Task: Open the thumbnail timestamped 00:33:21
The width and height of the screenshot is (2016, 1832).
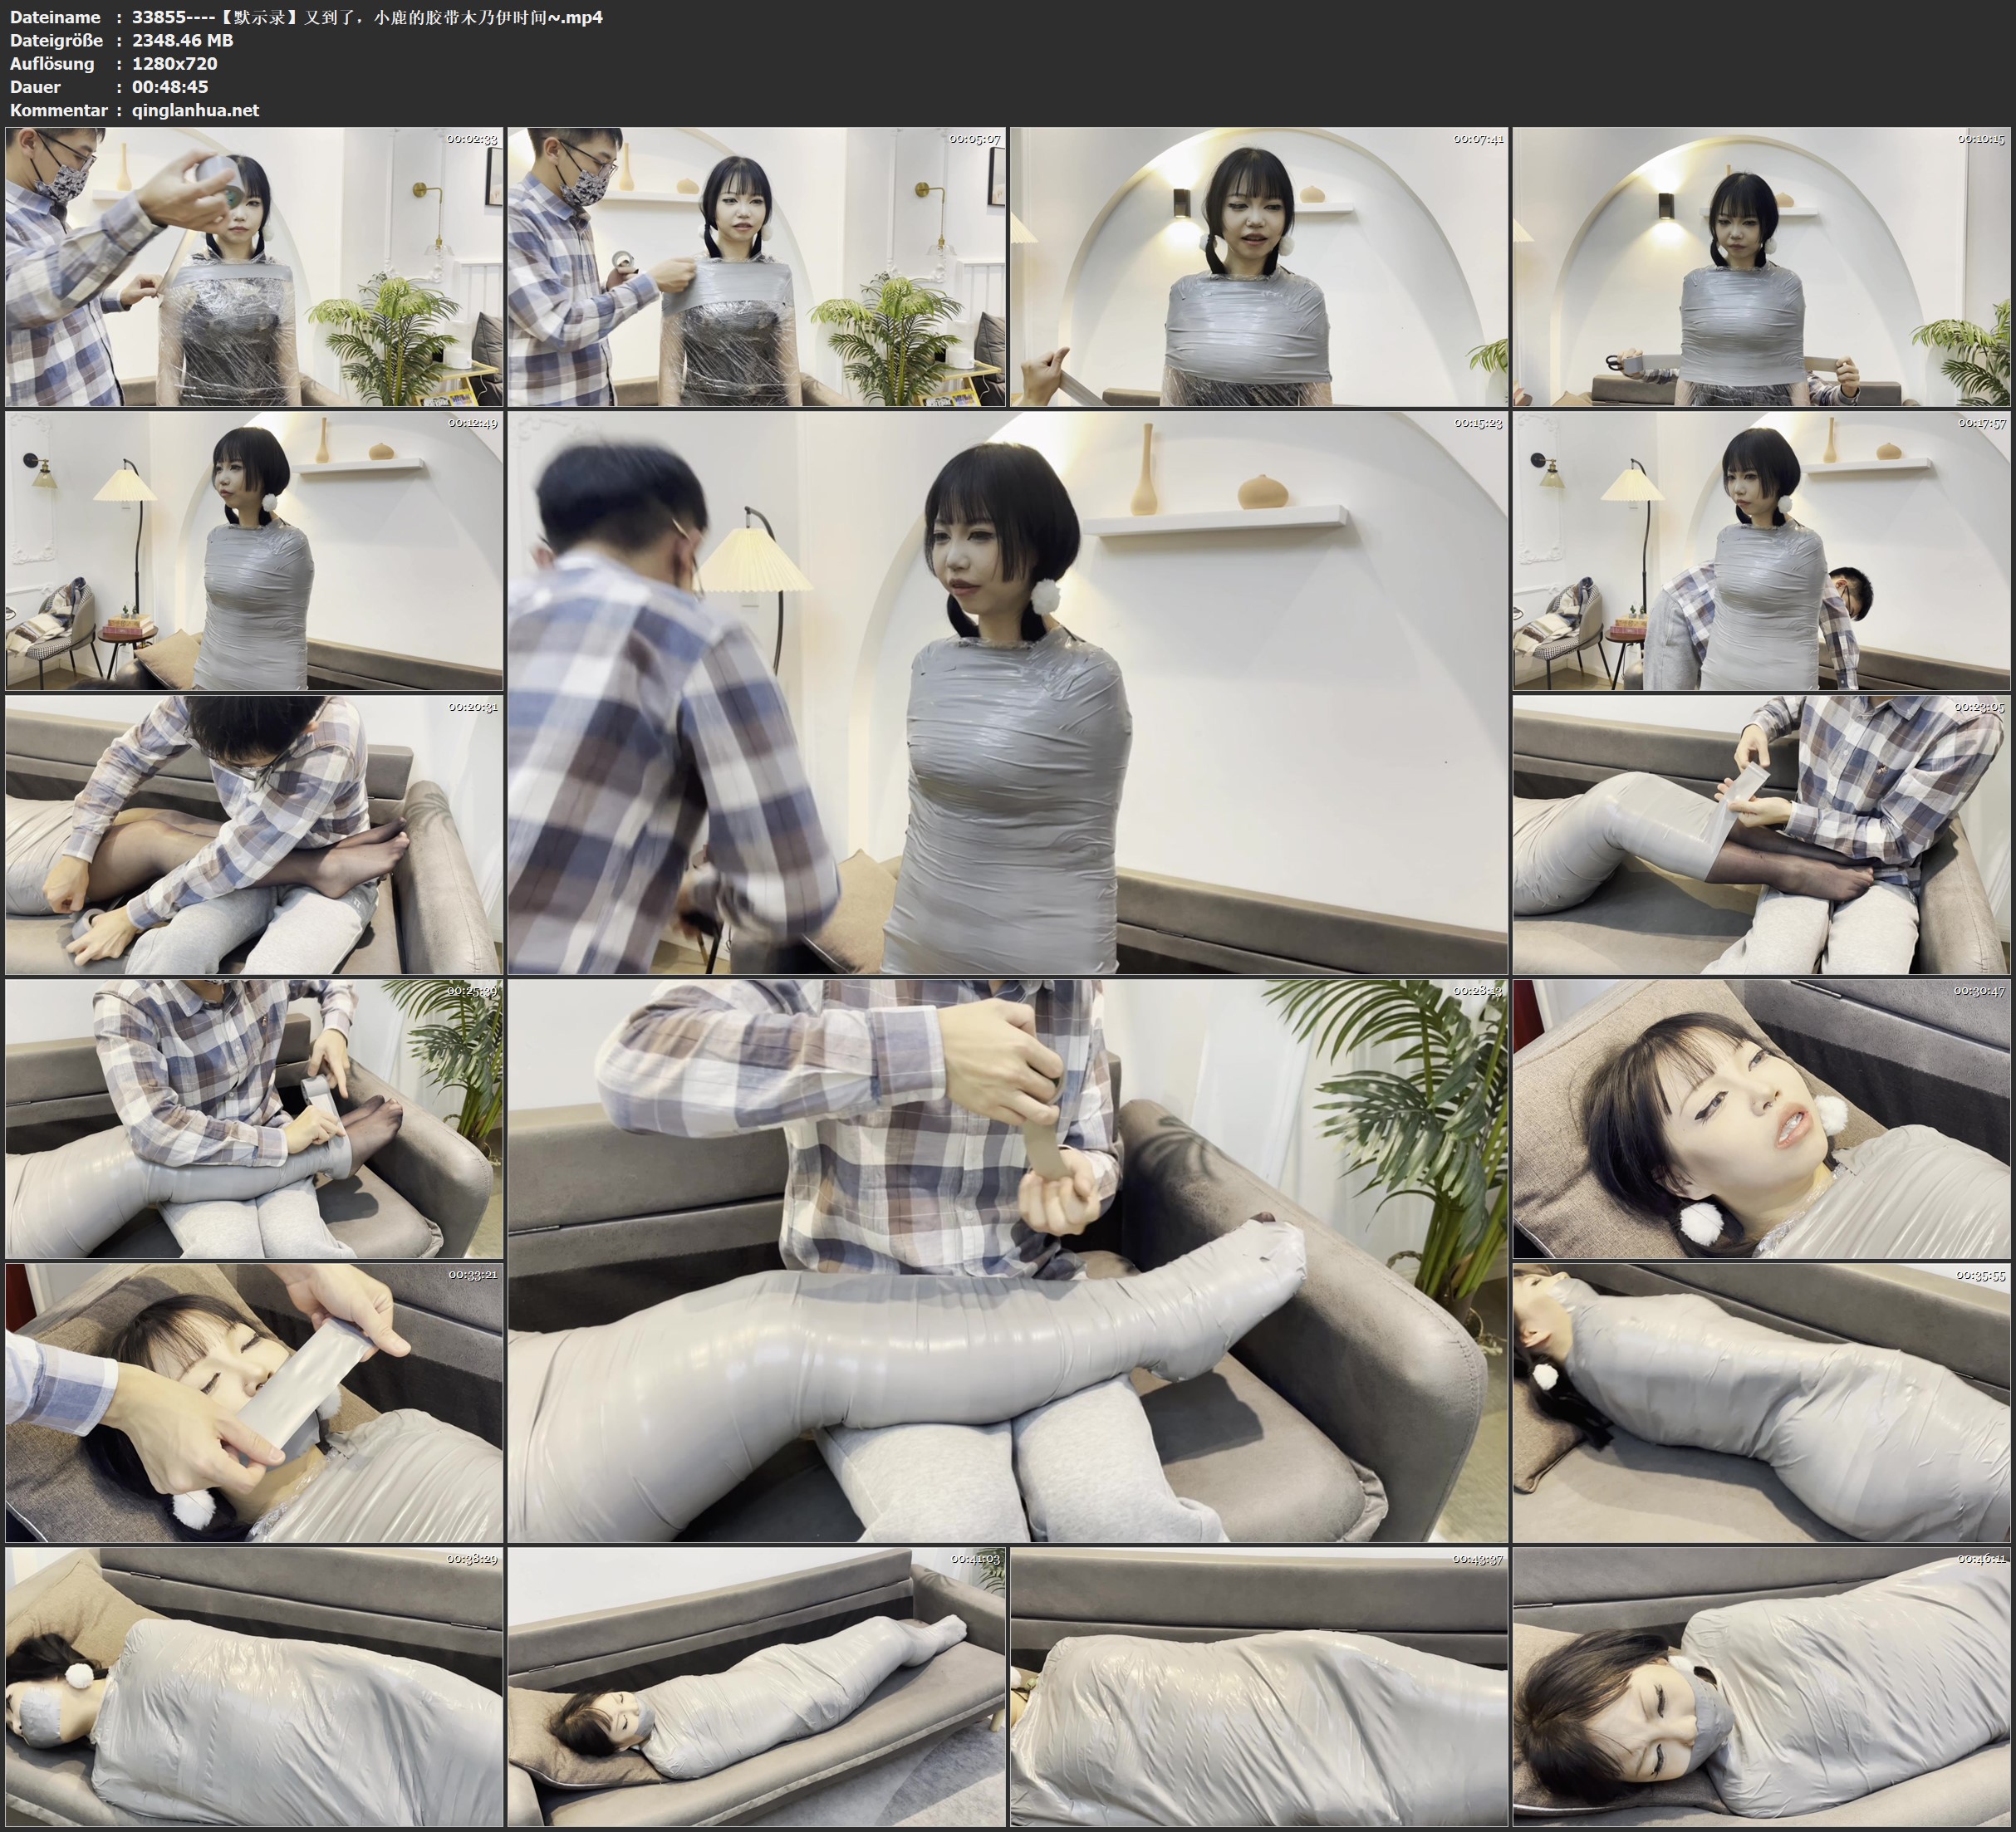Action: pos(254,1403)
